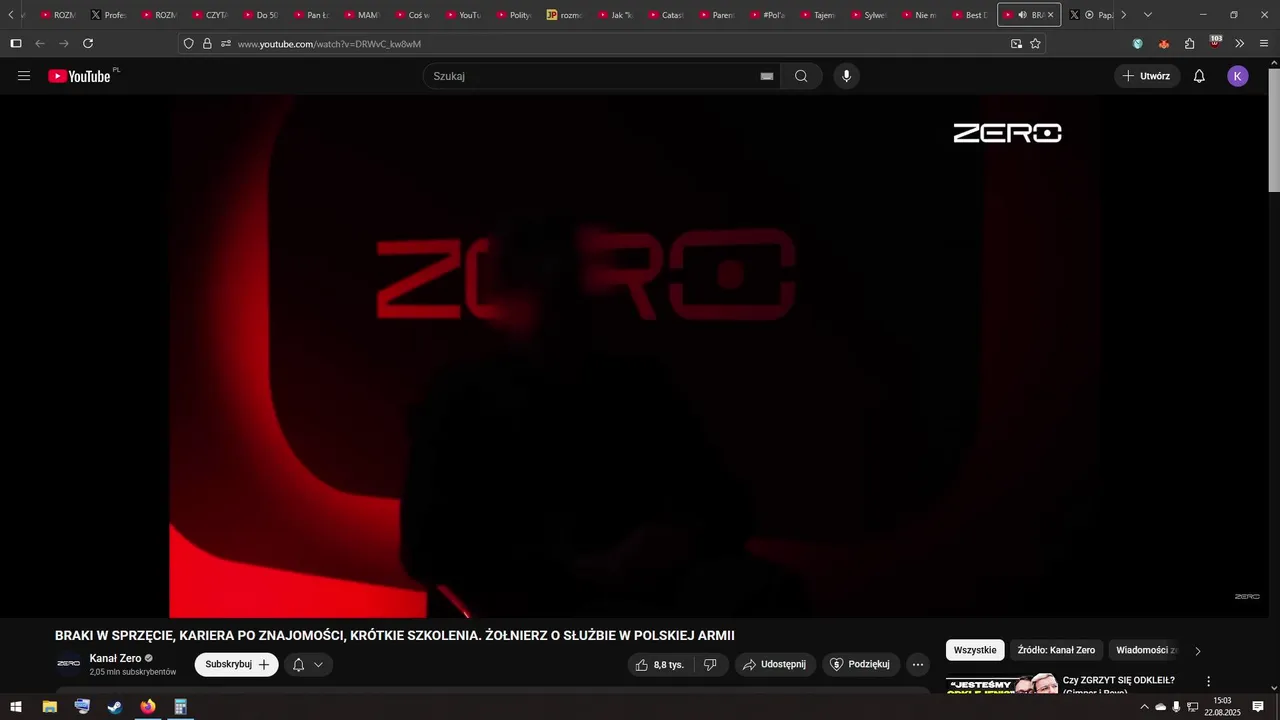Open the picture-in-picture icon in address bar
This screenshot has height=720, width=1280.
pos(1016,44)
